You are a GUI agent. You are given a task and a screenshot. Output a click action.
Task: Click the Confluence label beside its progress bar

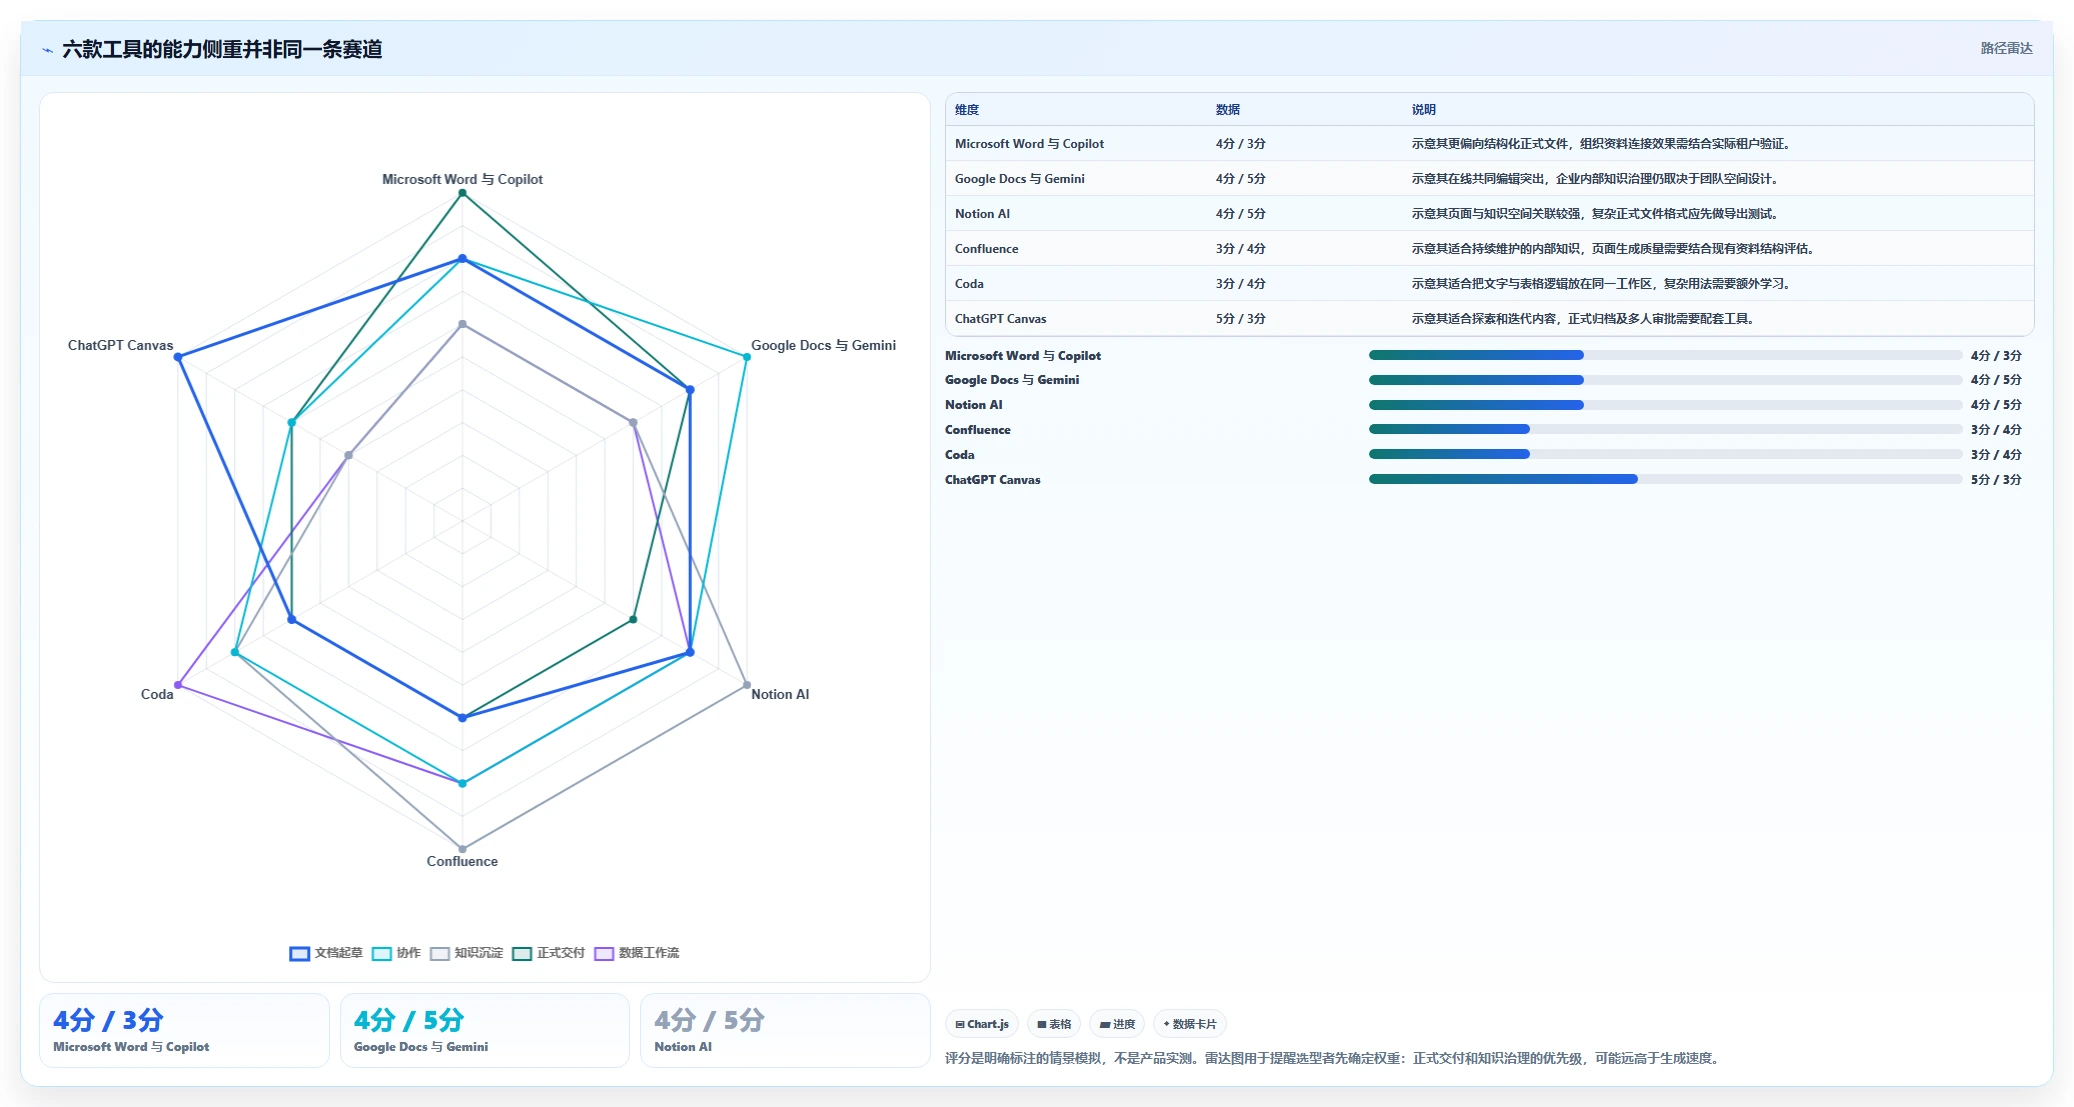[978, 430]
